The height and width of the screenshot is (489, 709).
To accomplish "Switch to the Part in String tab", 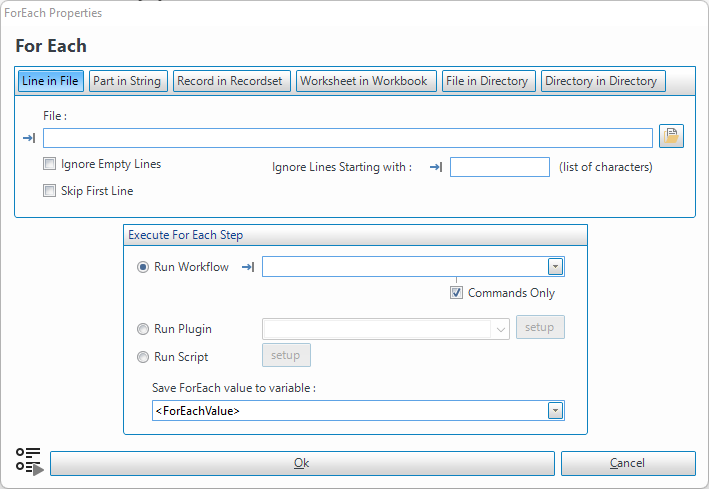I will click(x=127, y=81).
